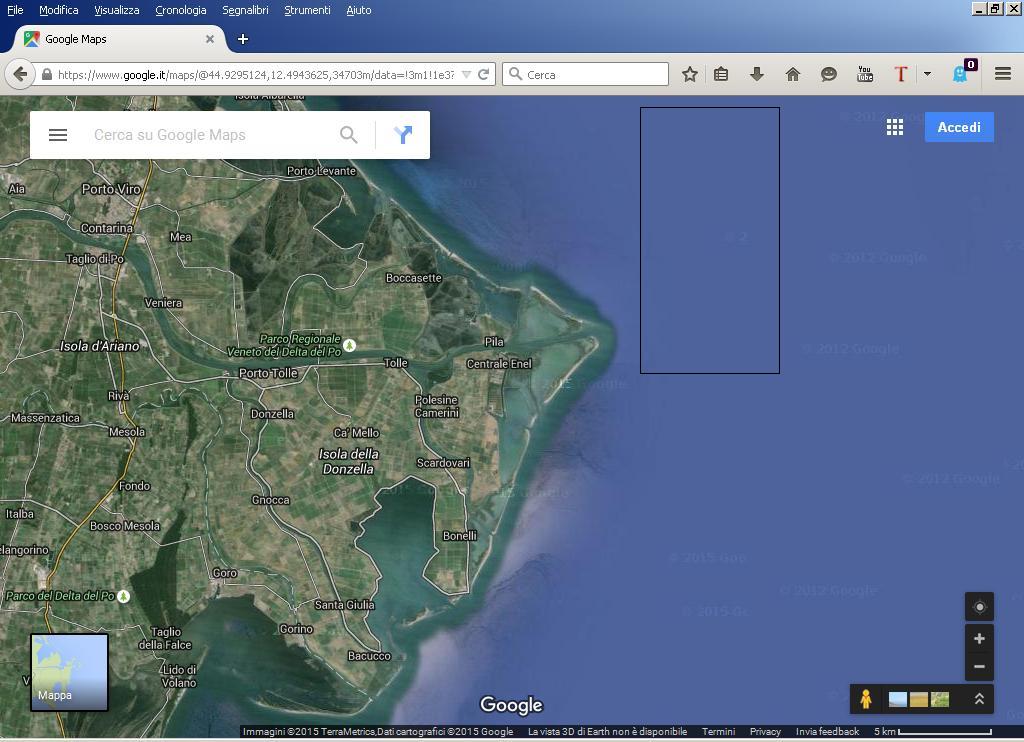Image resolution: width=1024 pixels, height=742 pixels.
Task: Open the Segnalibri menu
Action: click(246, 10)
